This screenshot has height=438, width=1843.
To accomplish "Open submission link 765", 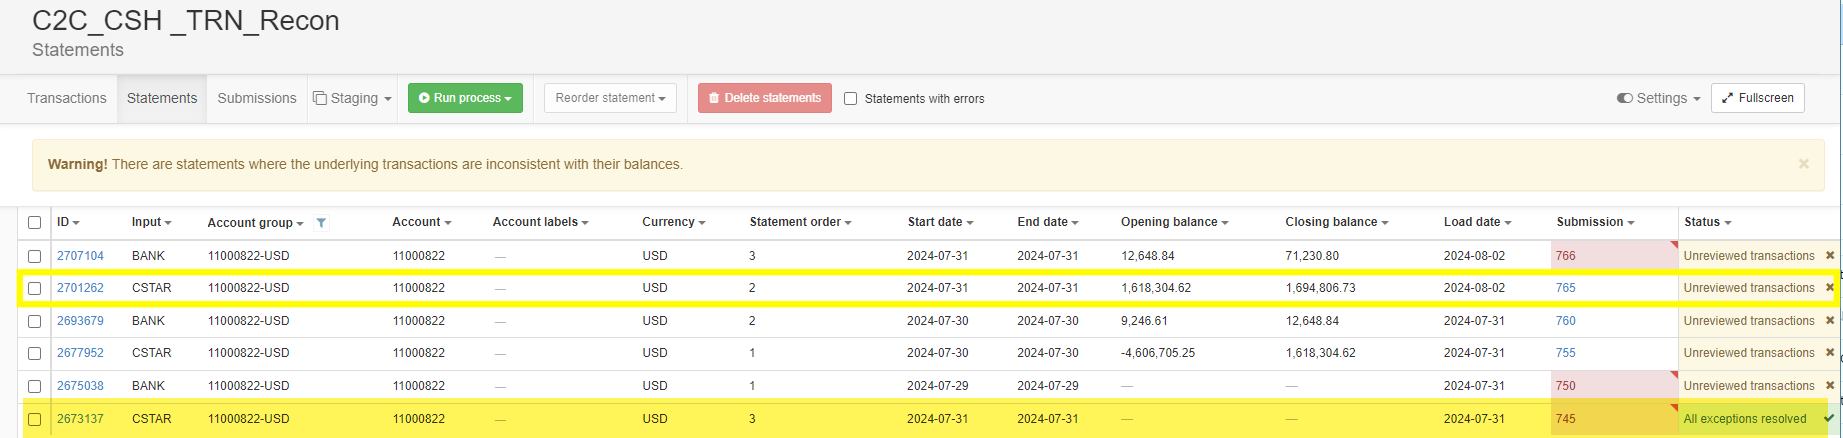I will (1566, 288).
